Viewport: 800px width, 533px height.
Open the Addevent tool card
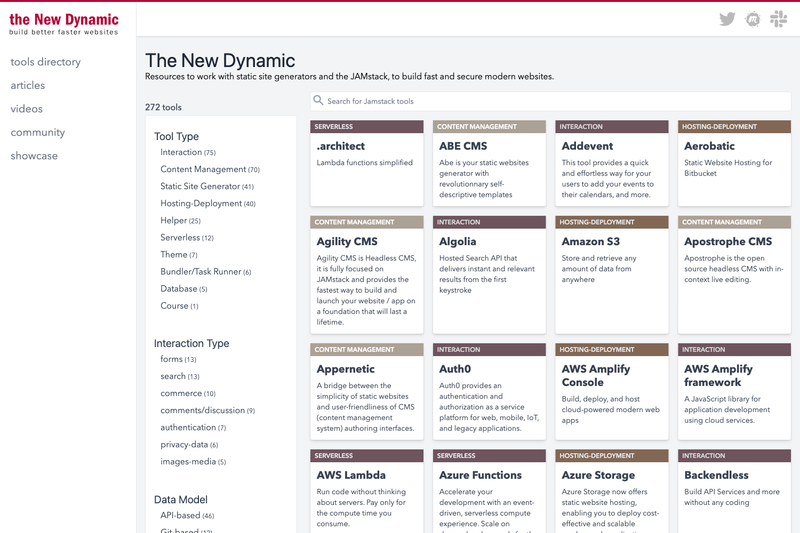coord(612,163)
